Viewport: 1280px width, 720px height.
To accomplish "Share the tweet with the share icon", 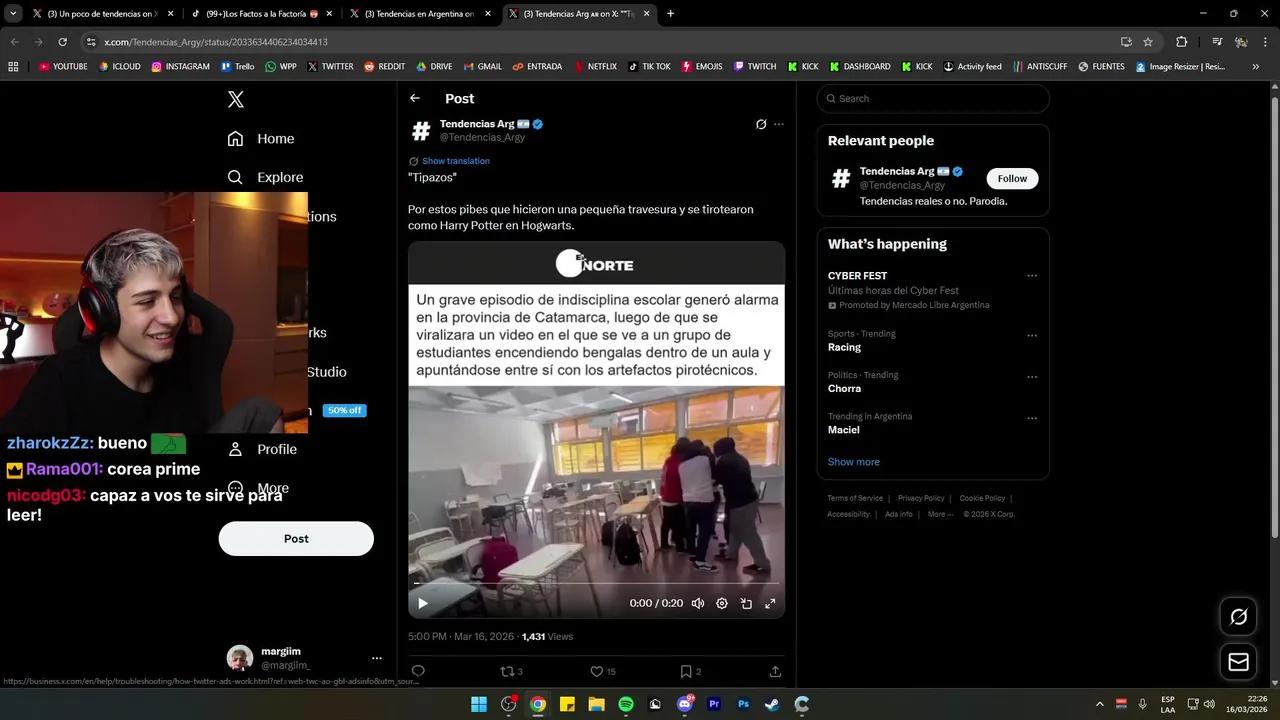I will (775, 671).
